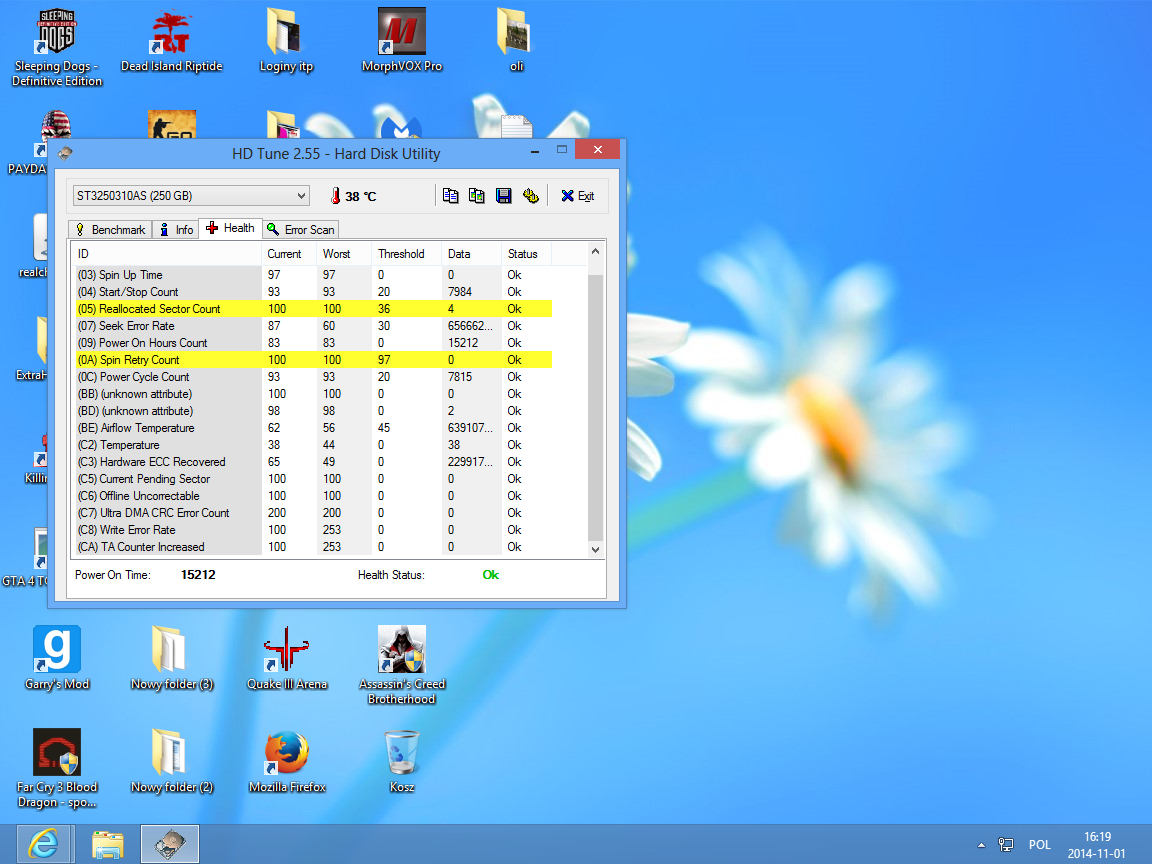Select the oli folder on desktop
Image resolution: width=1152 pixels, height=864 pixels.
516,41
